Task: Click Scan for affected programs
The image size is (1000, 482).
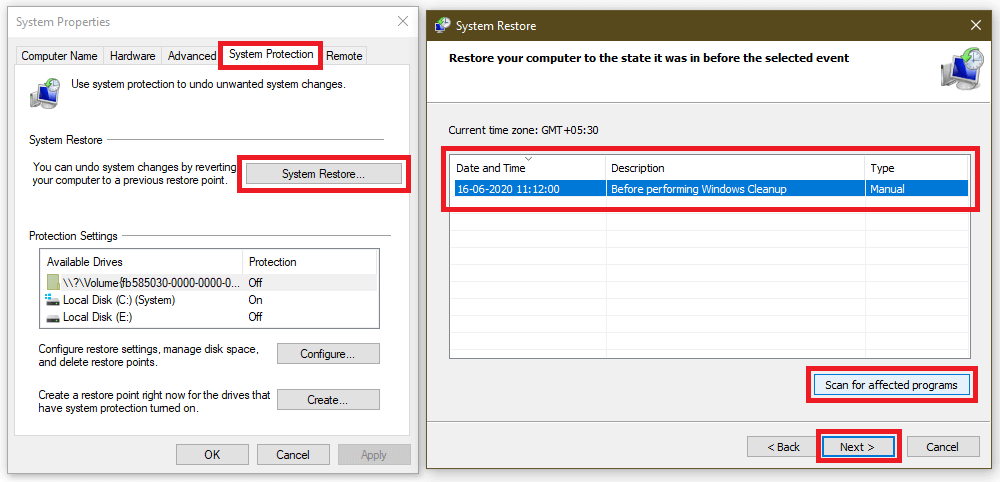Action: click(890, 385)
